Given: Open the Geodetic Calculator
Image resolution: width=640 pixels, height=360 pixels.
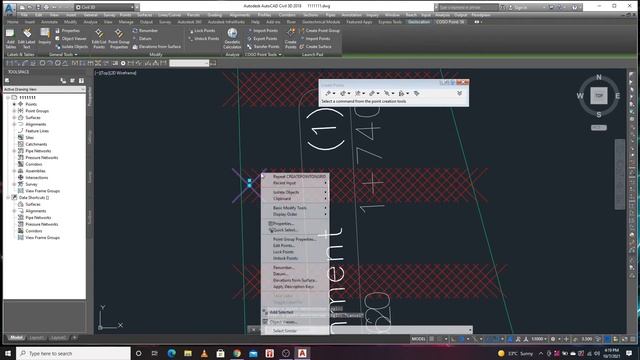Looking at the screenshot, I should click(232, 38).
